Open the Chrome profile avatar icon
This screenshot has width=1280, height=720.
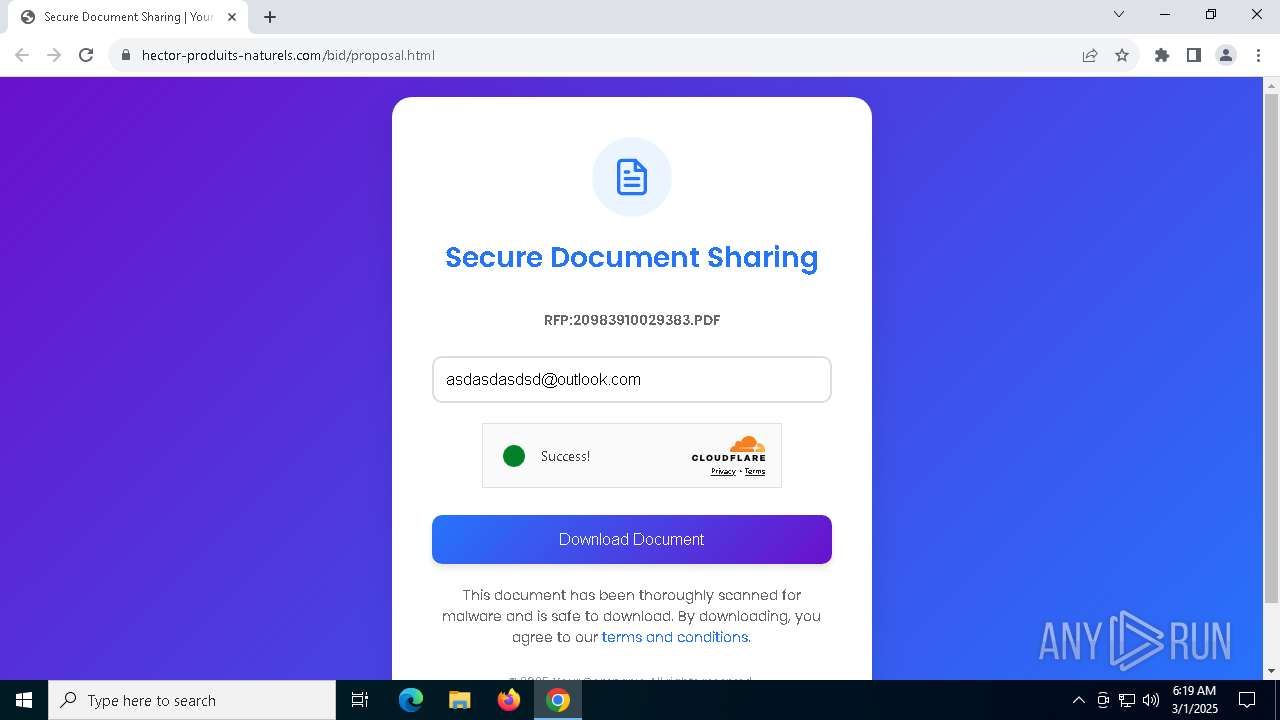[1226, 55]
